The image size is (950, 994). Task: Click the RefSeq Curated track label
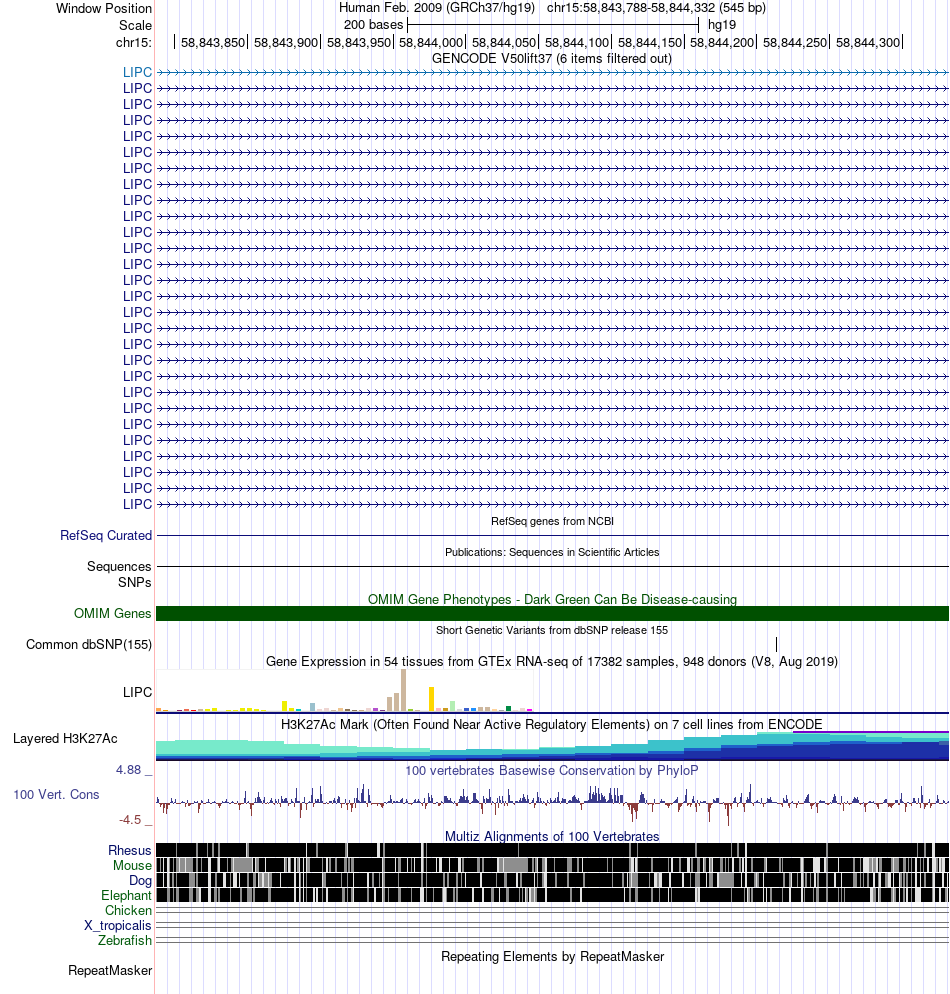[106, 535]
